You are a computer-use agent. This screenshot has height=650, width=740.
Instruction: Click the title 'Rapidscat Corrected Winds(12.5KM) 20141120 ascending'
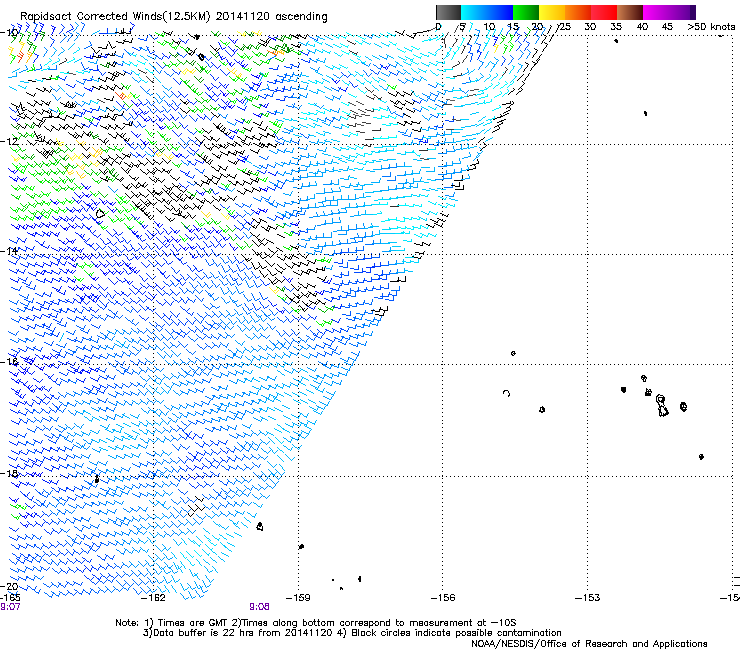(174, 17)
